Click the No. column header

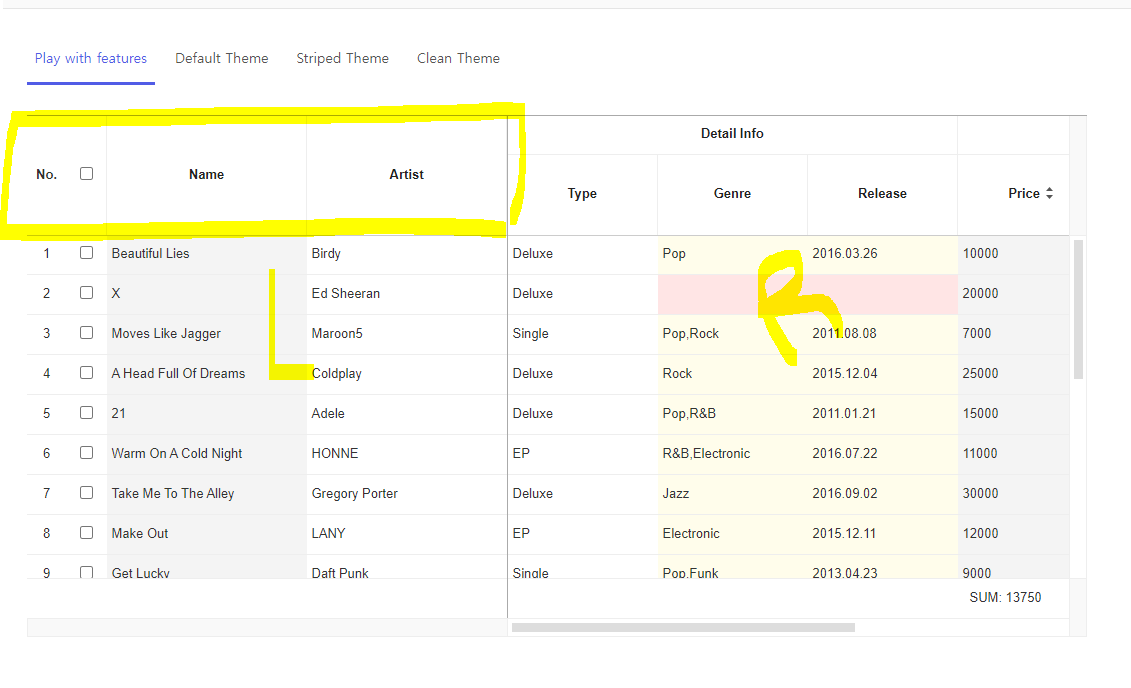[x=46, y=174]
